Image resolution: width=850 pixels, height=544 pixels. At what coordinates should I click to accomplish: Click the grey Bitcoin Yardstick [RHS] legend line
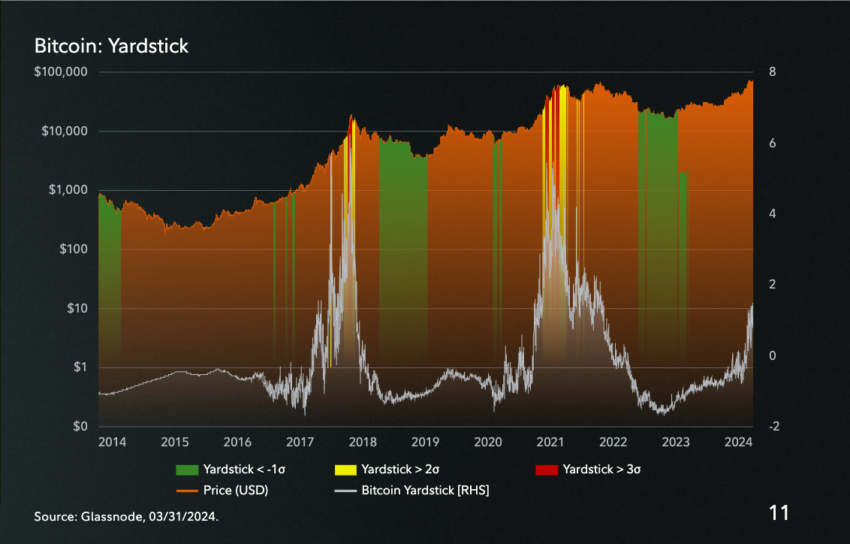coord(346,491)
